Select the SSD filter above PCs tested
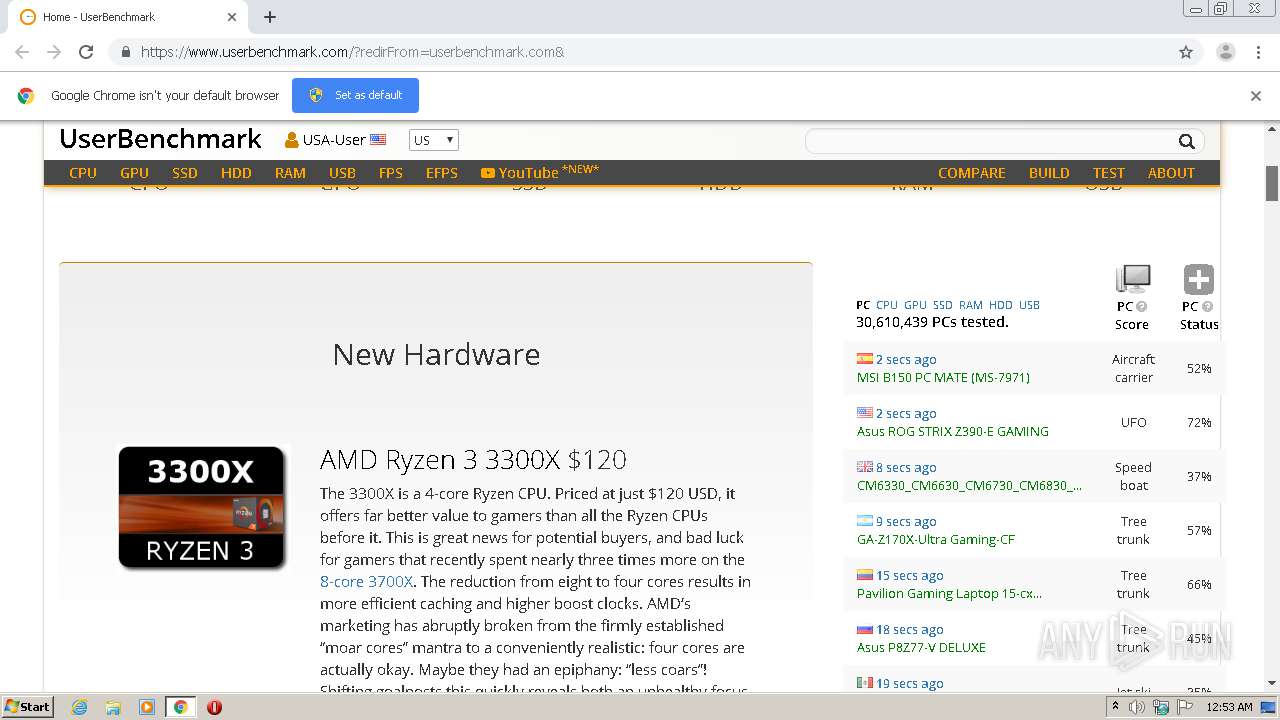 (943, 305)
